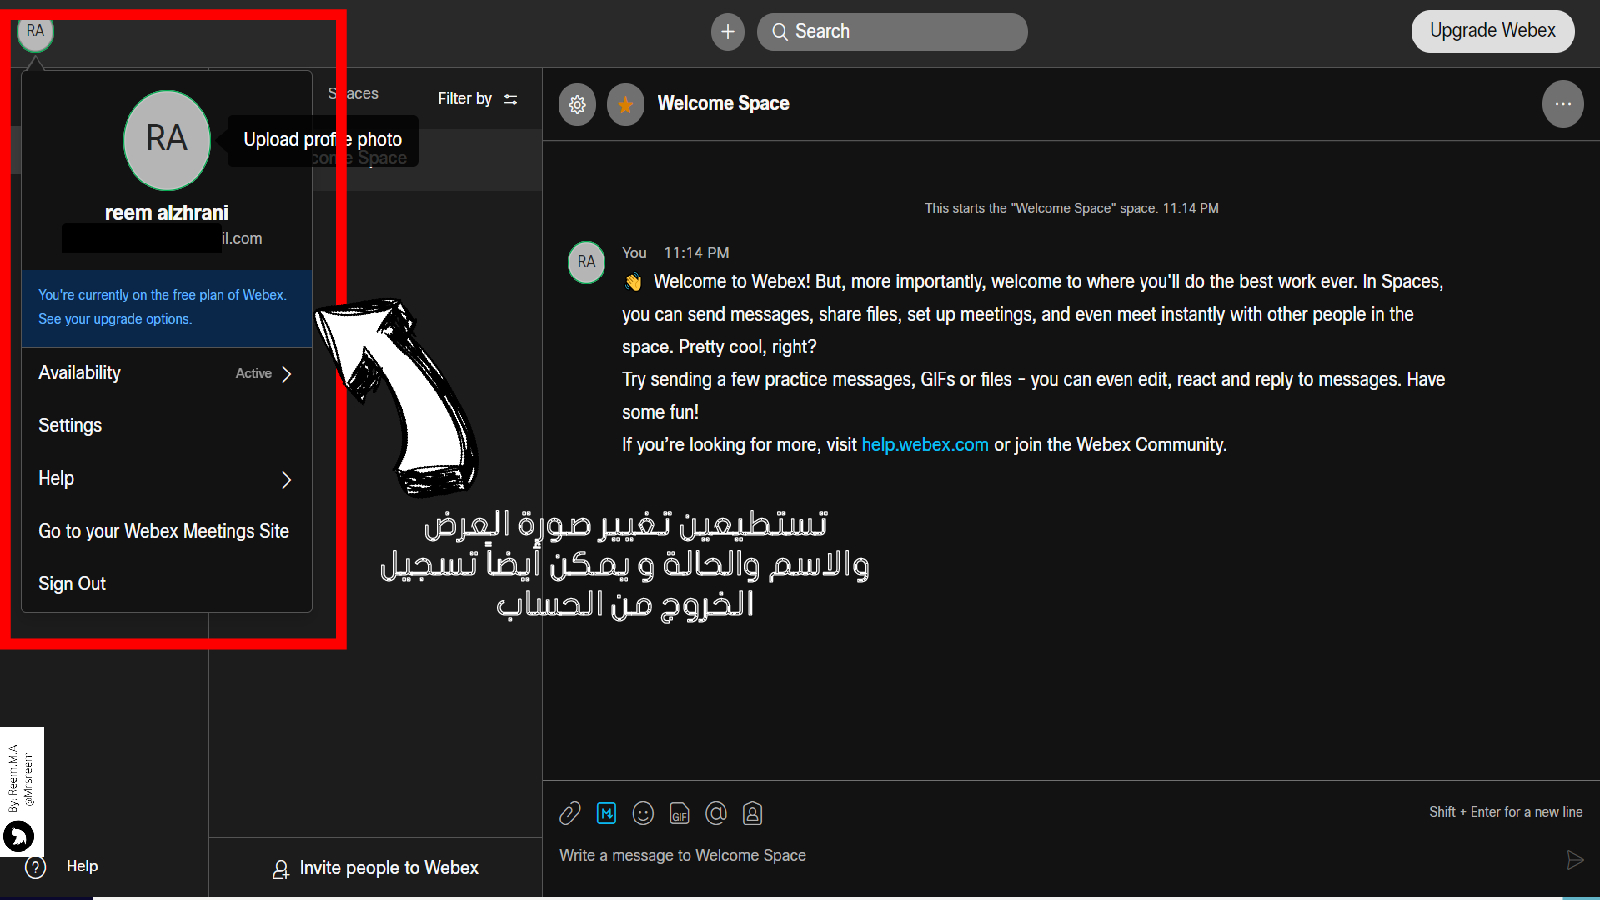Viewport: 1600px width, 900px height.
Task: Open the three-dots more options menu
Action: coord(1562,104)
